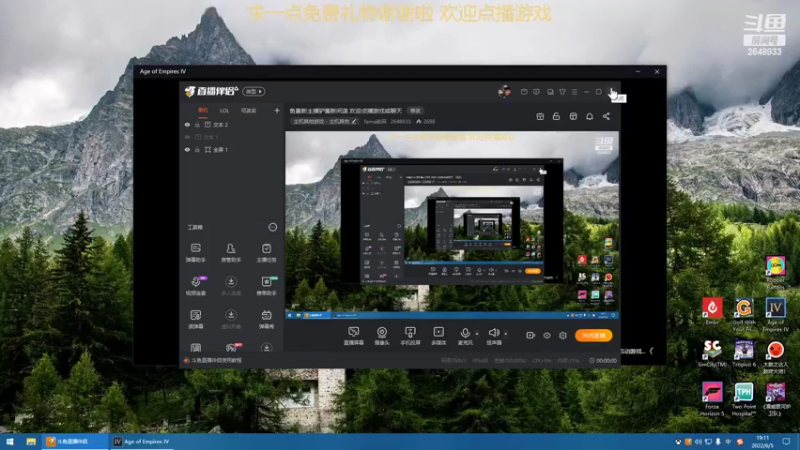Click the record video icon by the eye
800x450 pixels.
click(x=531, y=335)
